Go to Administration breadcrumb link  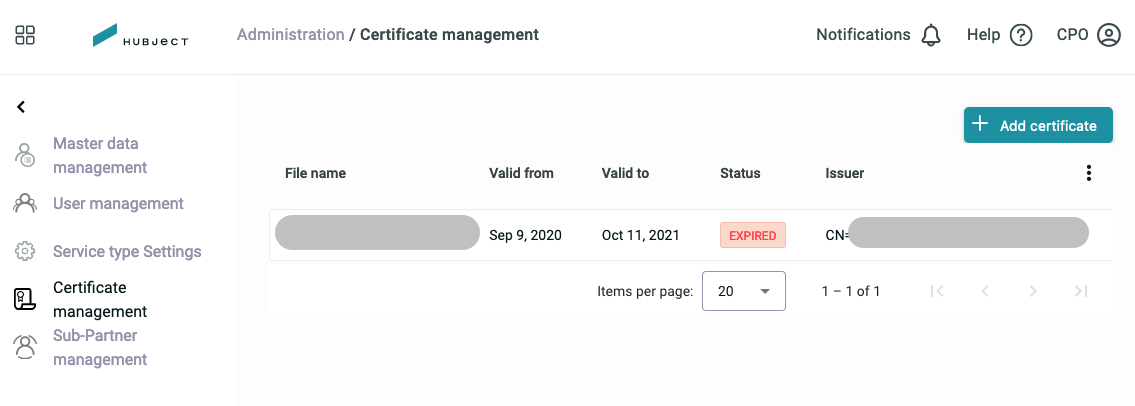pos(290,34)
